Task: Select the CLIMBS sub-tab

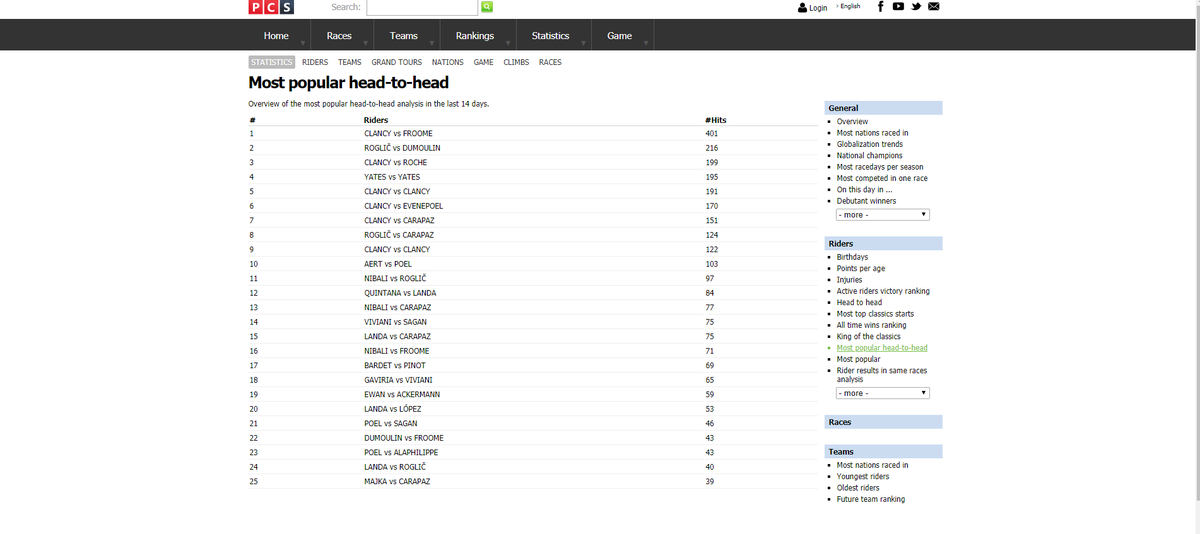Action: [516, 62]
